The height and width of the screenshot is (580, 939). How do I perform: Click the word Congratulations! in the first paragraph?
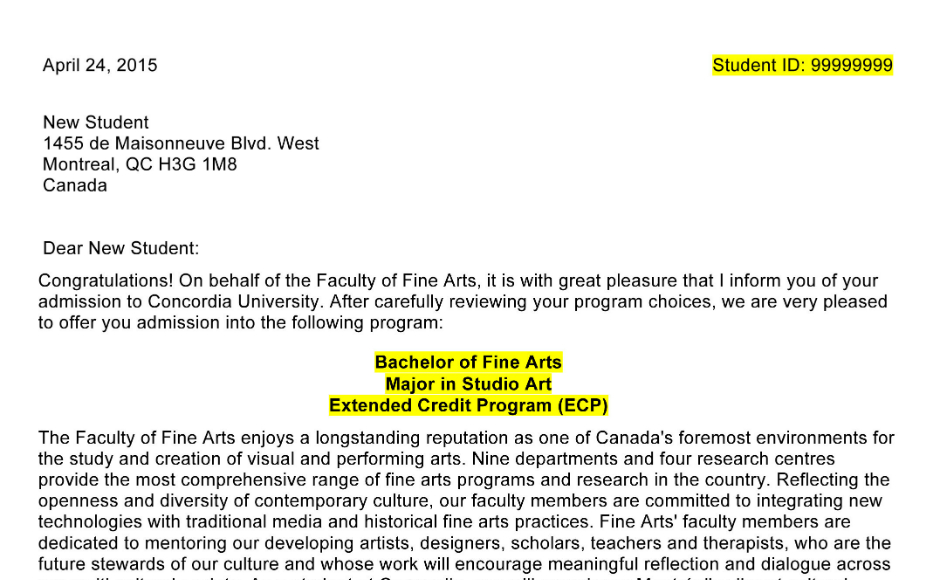106,281
